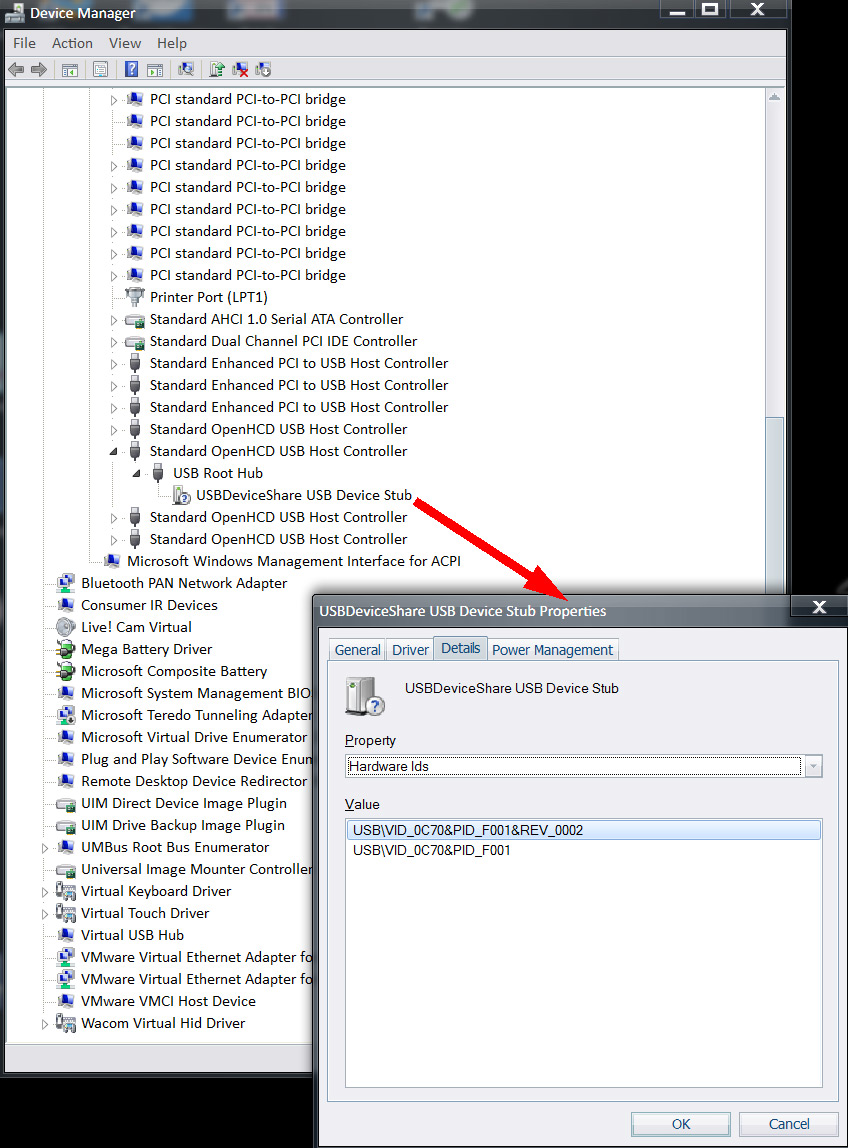Click the blue Help question mark icon
Image resolution: width=848 pixels, height=1148 pixels.
[x=131, y=70]
